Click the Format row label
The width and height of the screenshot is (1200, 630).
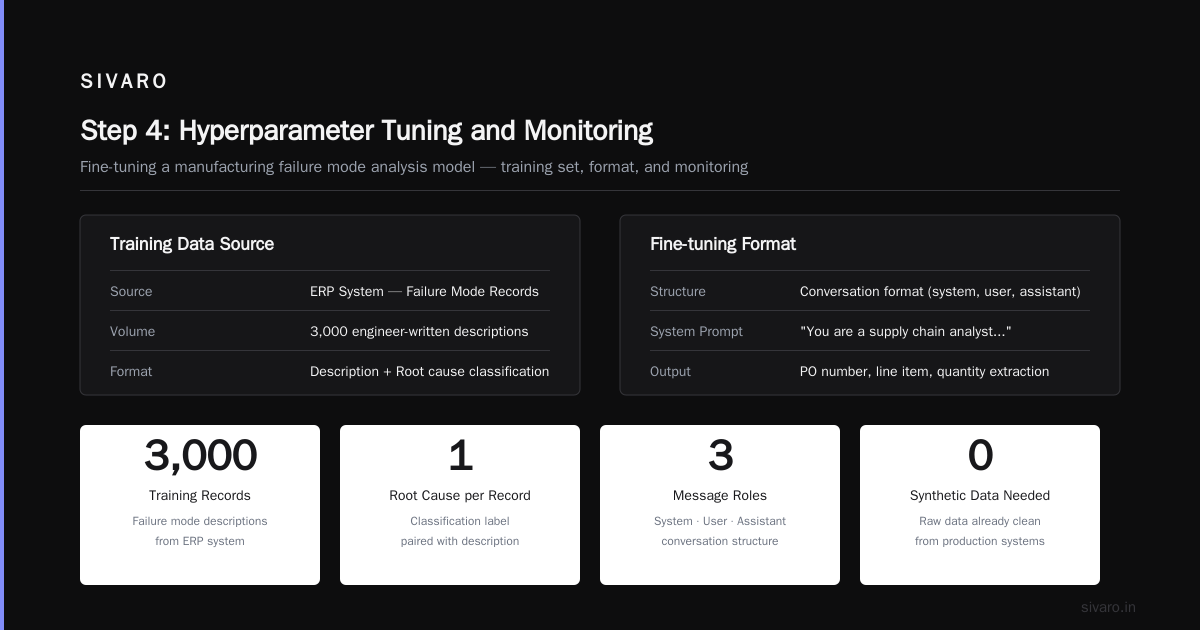131,371
